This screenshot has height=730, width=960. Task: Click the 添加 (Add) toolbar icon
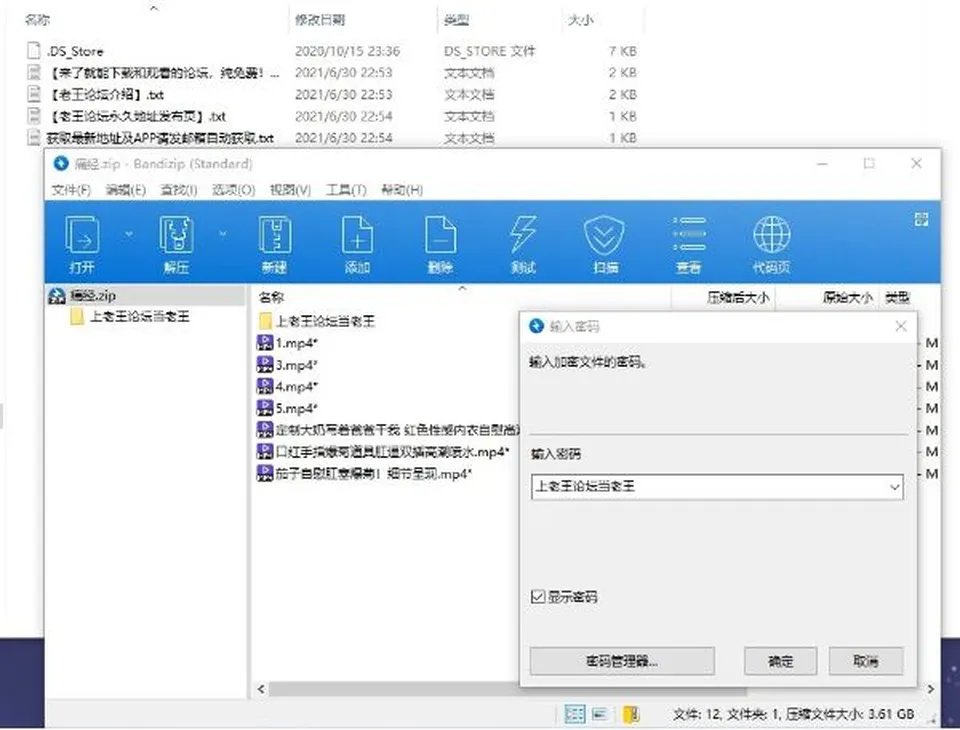click(358, 235)
